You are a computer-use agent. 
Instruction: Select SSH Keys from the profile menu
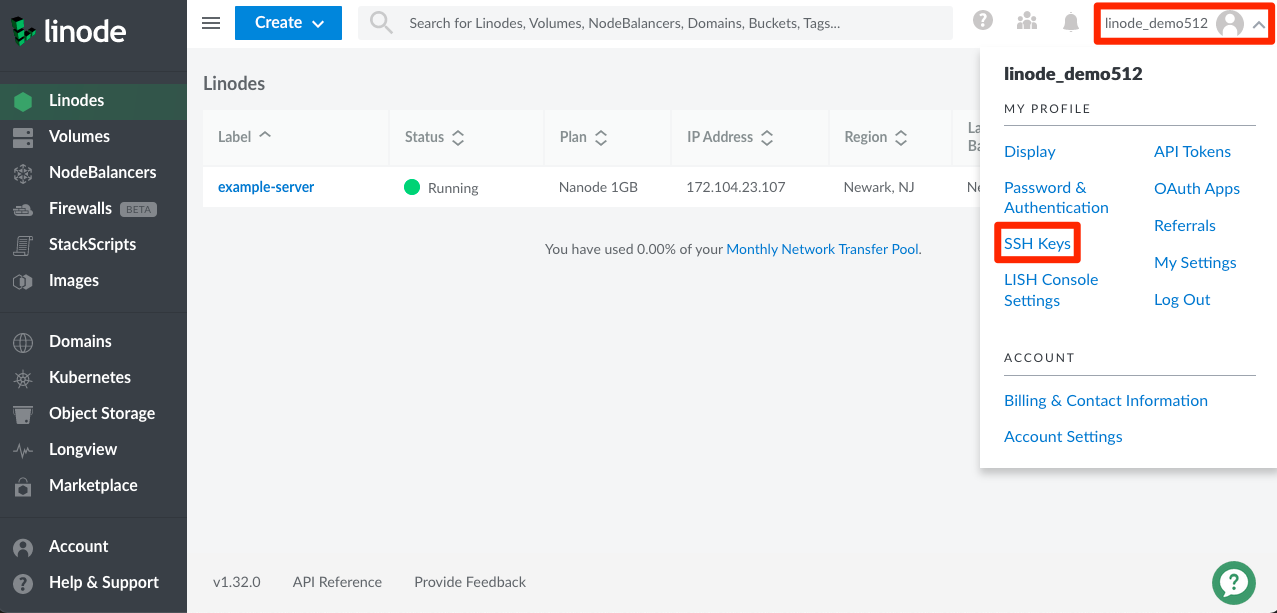click(1037, 242)
